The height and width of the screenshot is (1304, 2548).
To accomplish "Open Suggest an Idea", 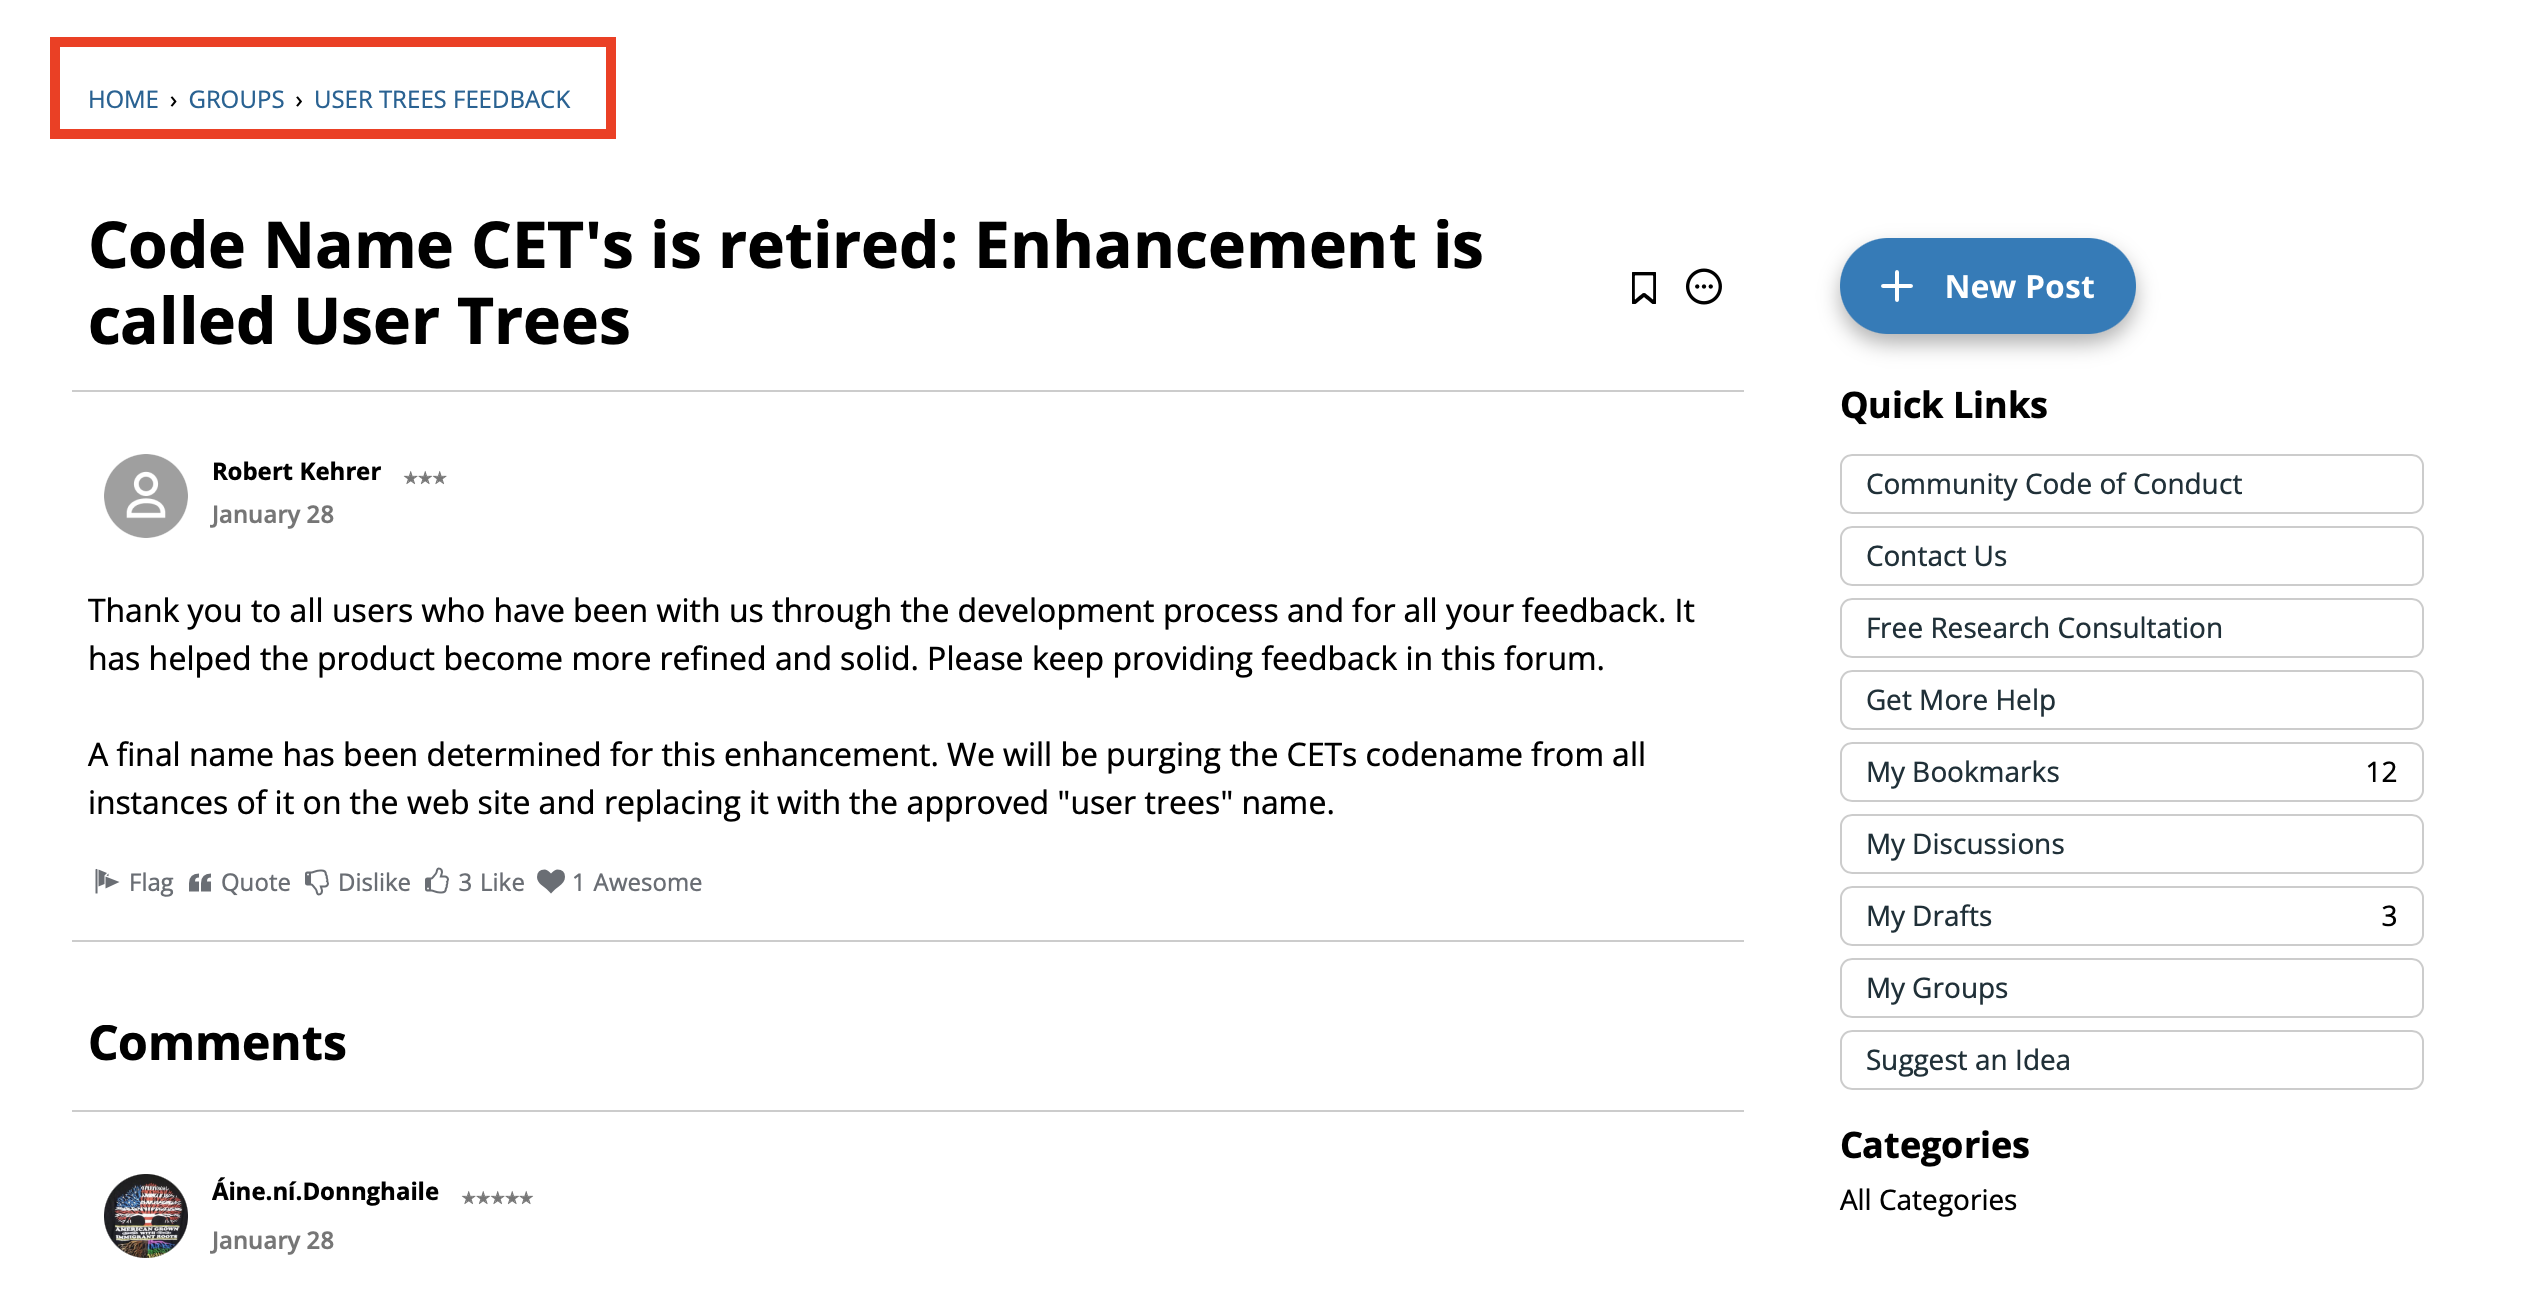I will (x=2131, y=1060).
